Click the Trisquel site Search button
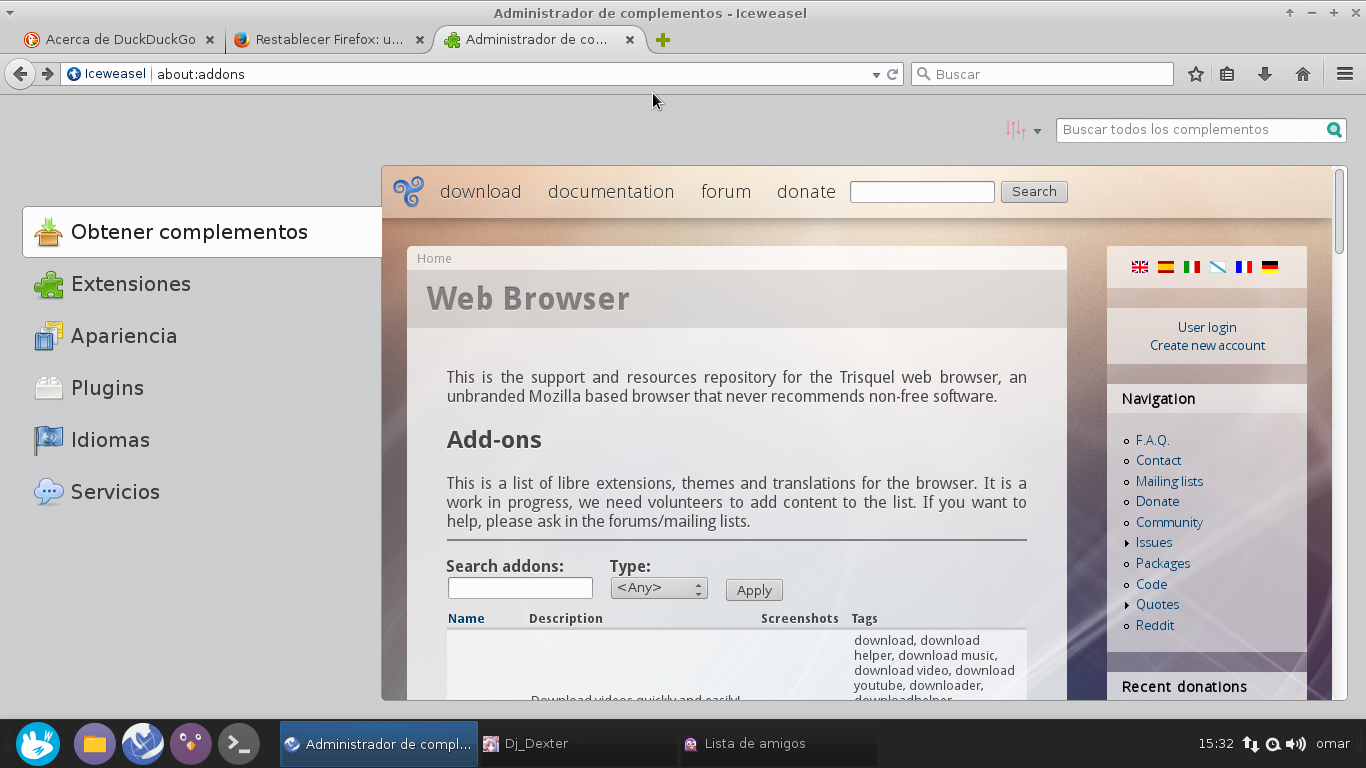 (x=1034, y=192)
